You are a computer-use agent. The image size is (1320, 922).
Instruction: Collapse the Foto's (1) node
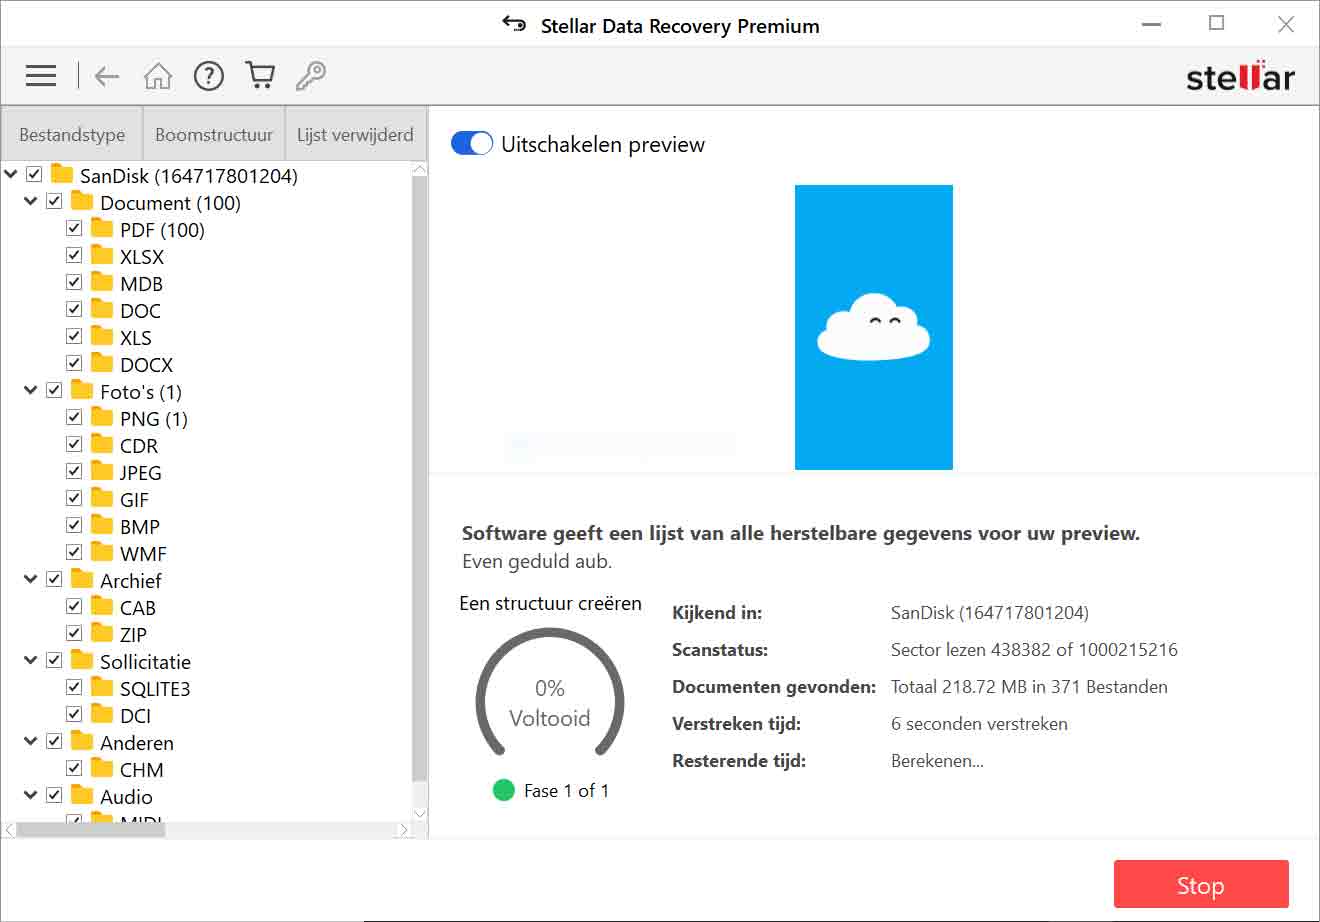pos(31,391)
